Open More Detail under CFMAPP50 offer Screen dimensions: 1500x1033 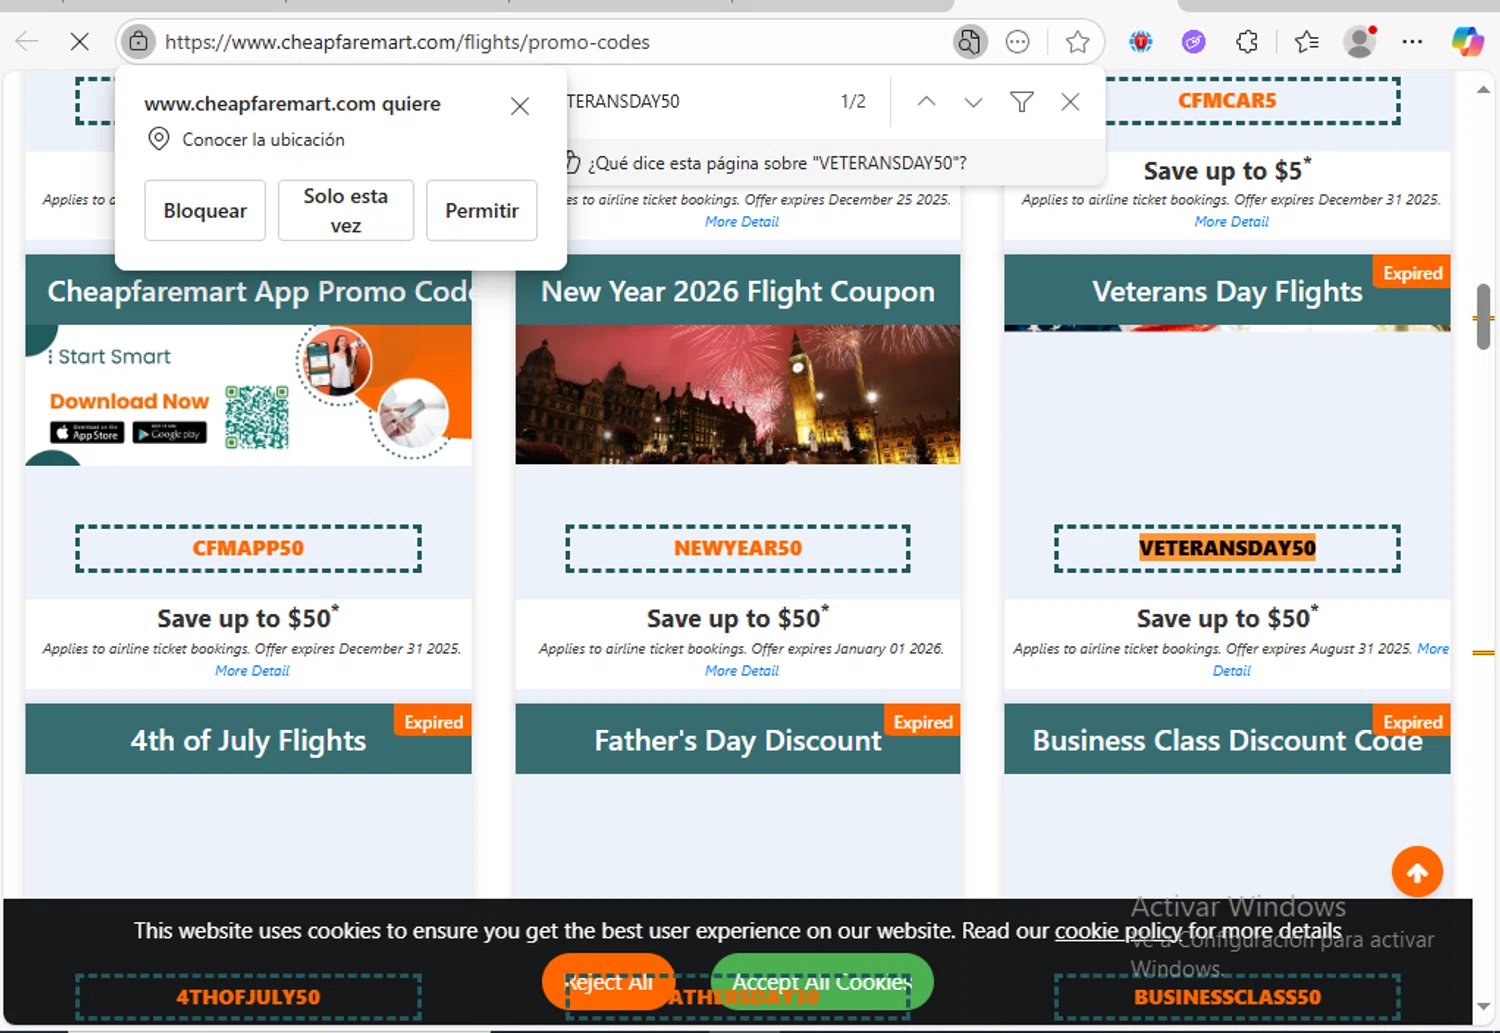pos(252,671)
